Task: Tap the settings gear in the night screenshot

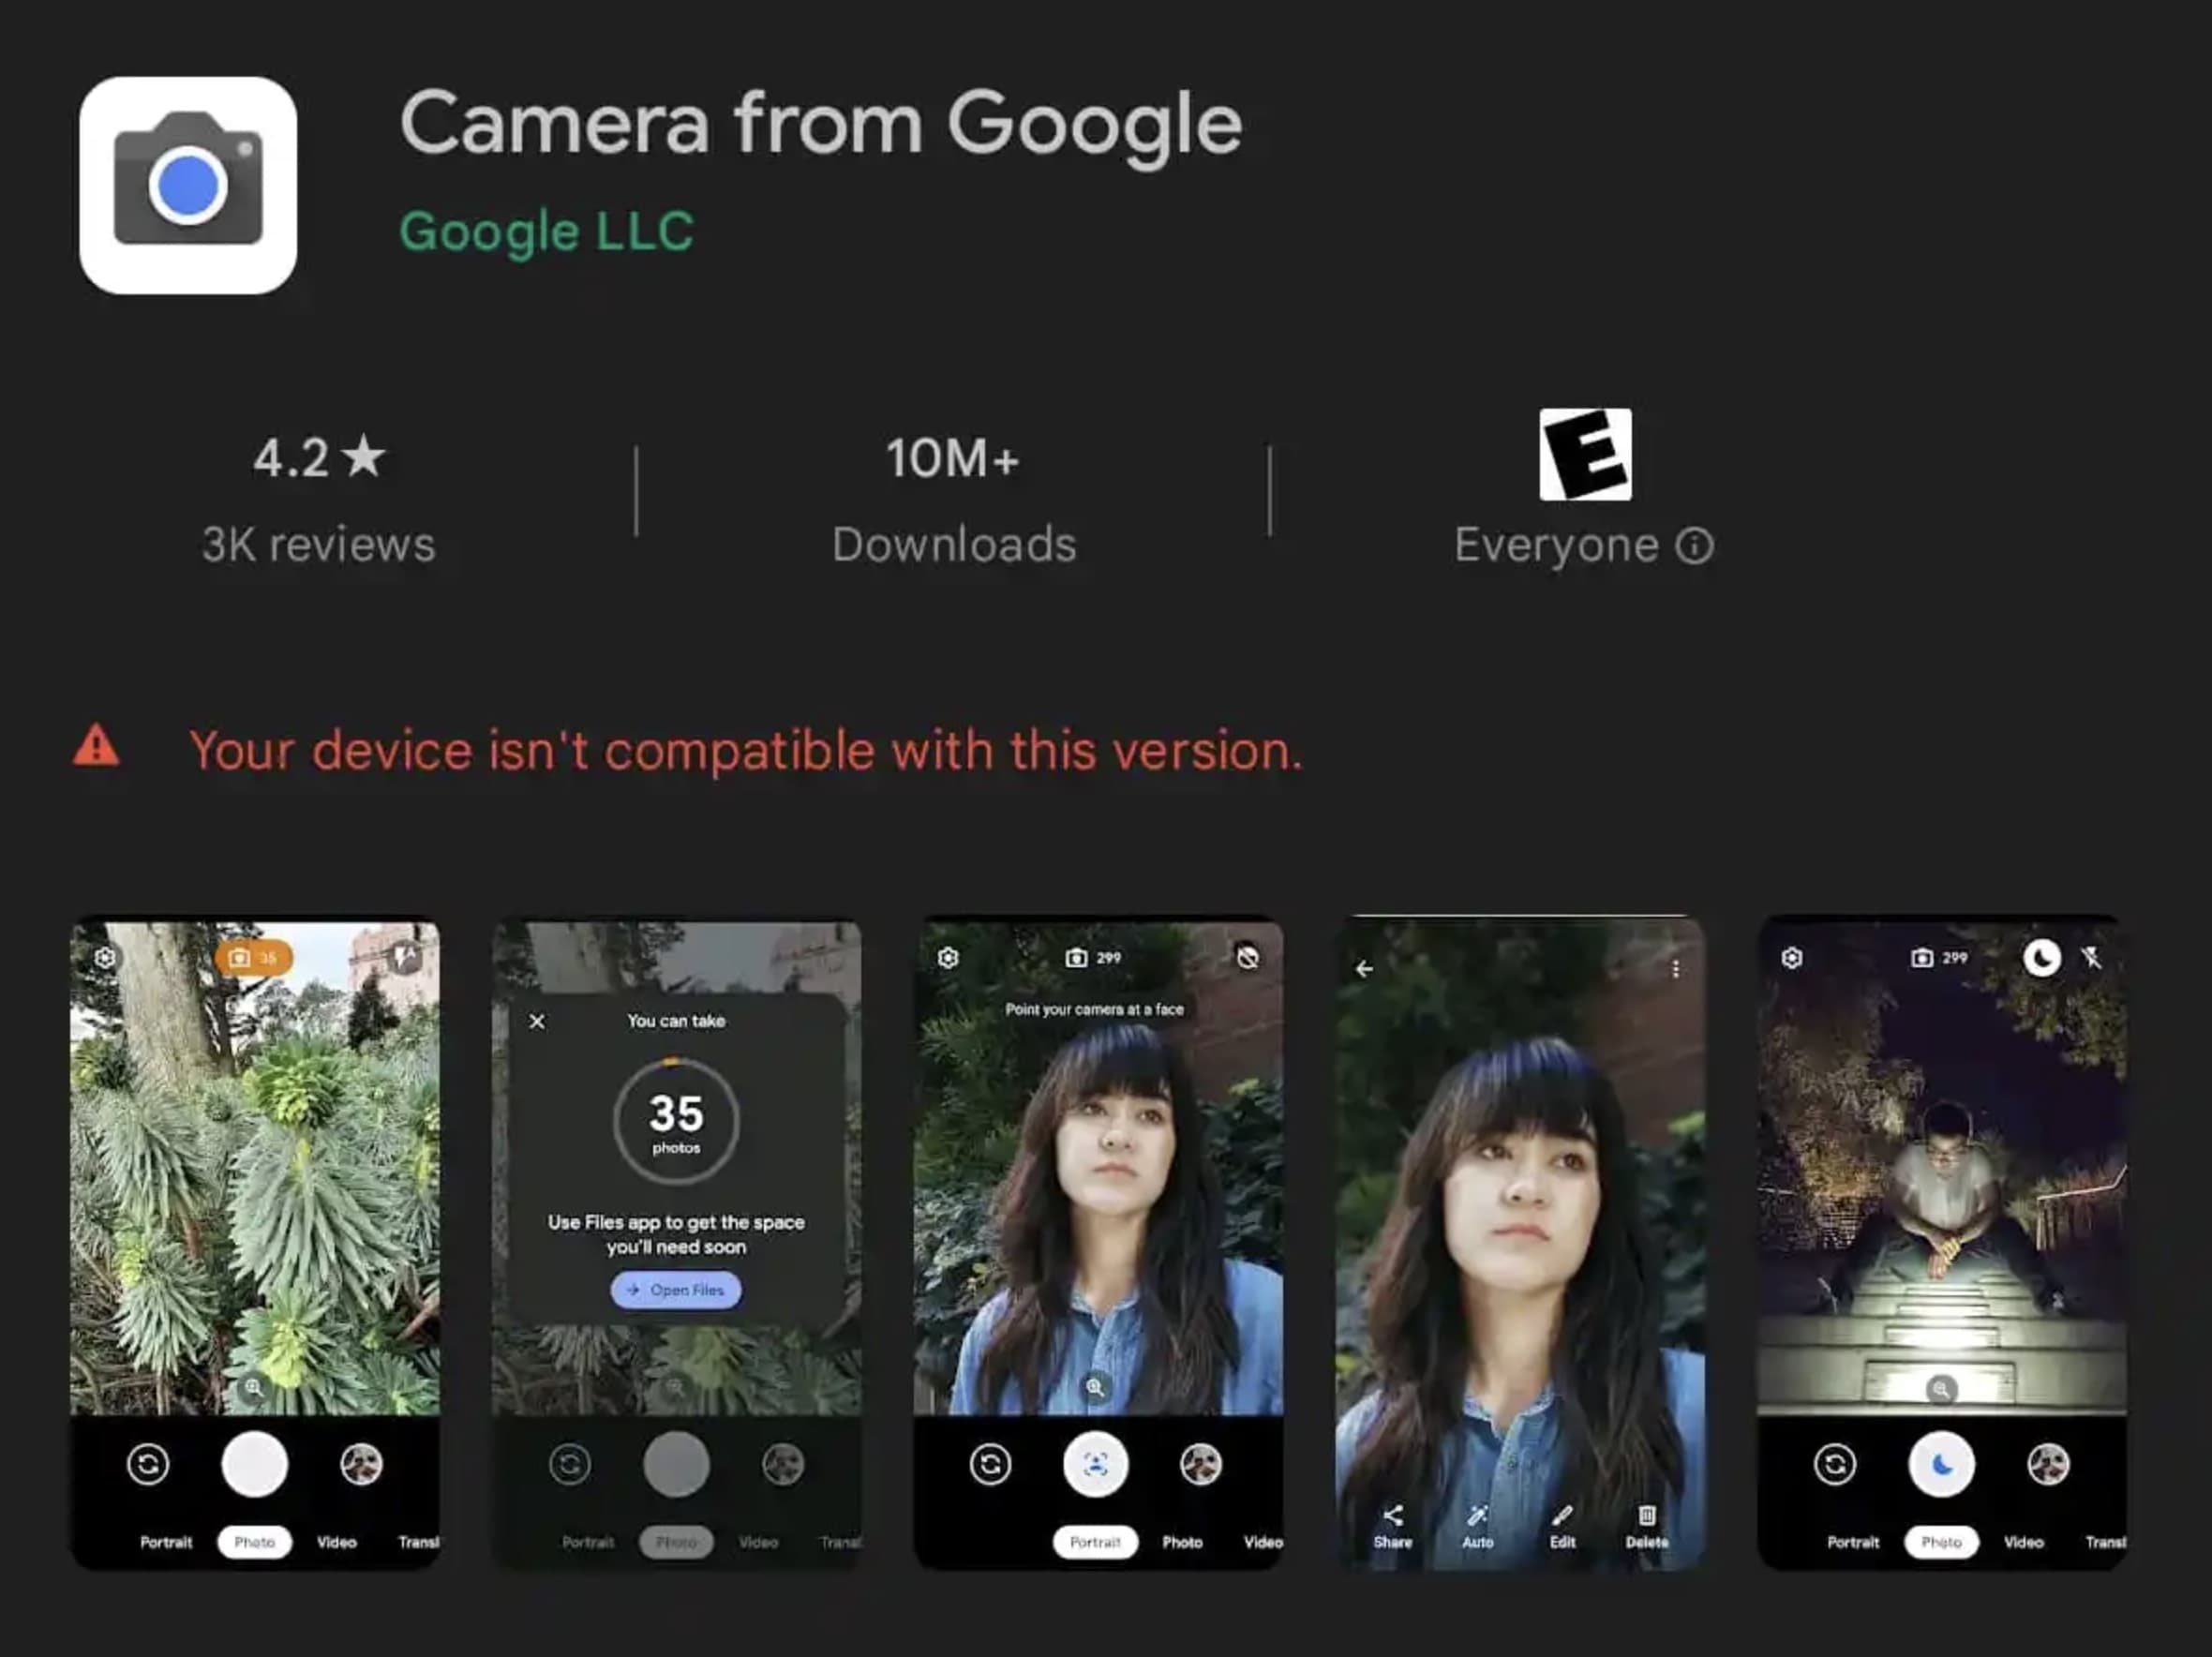Action: 1792,958
